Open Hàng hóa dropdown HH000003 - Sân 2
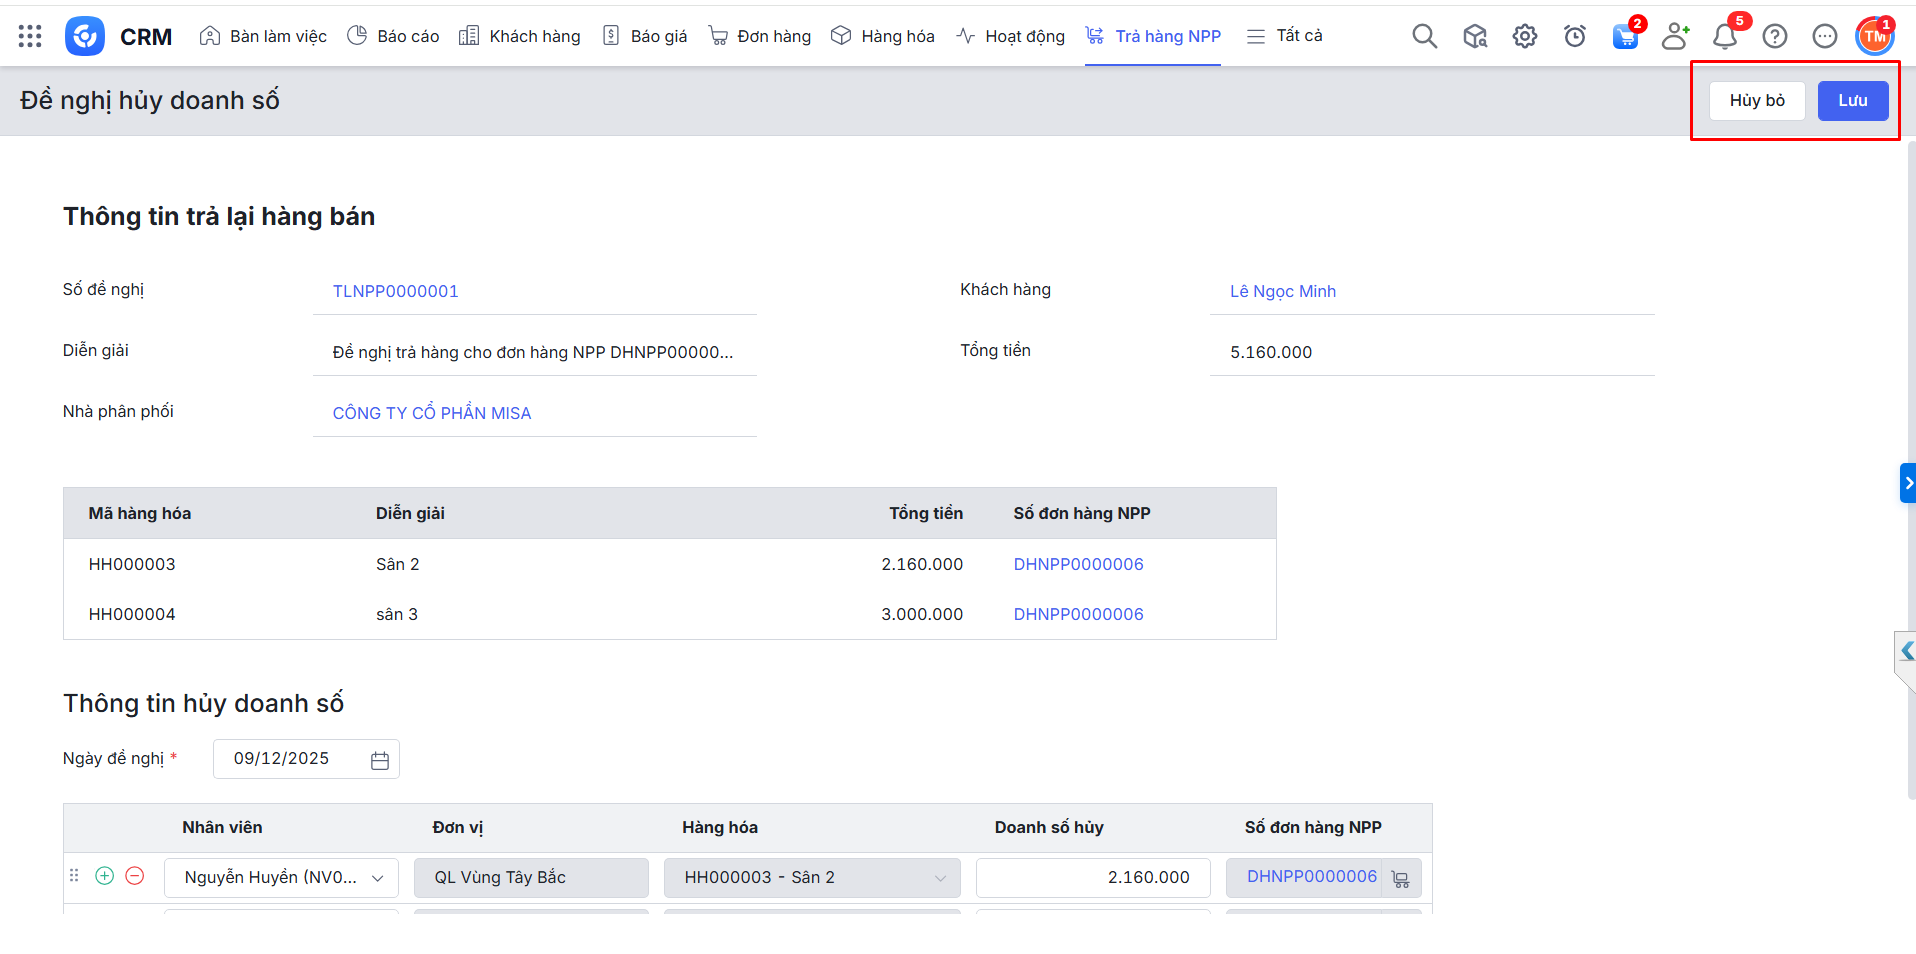 point(940,878)
